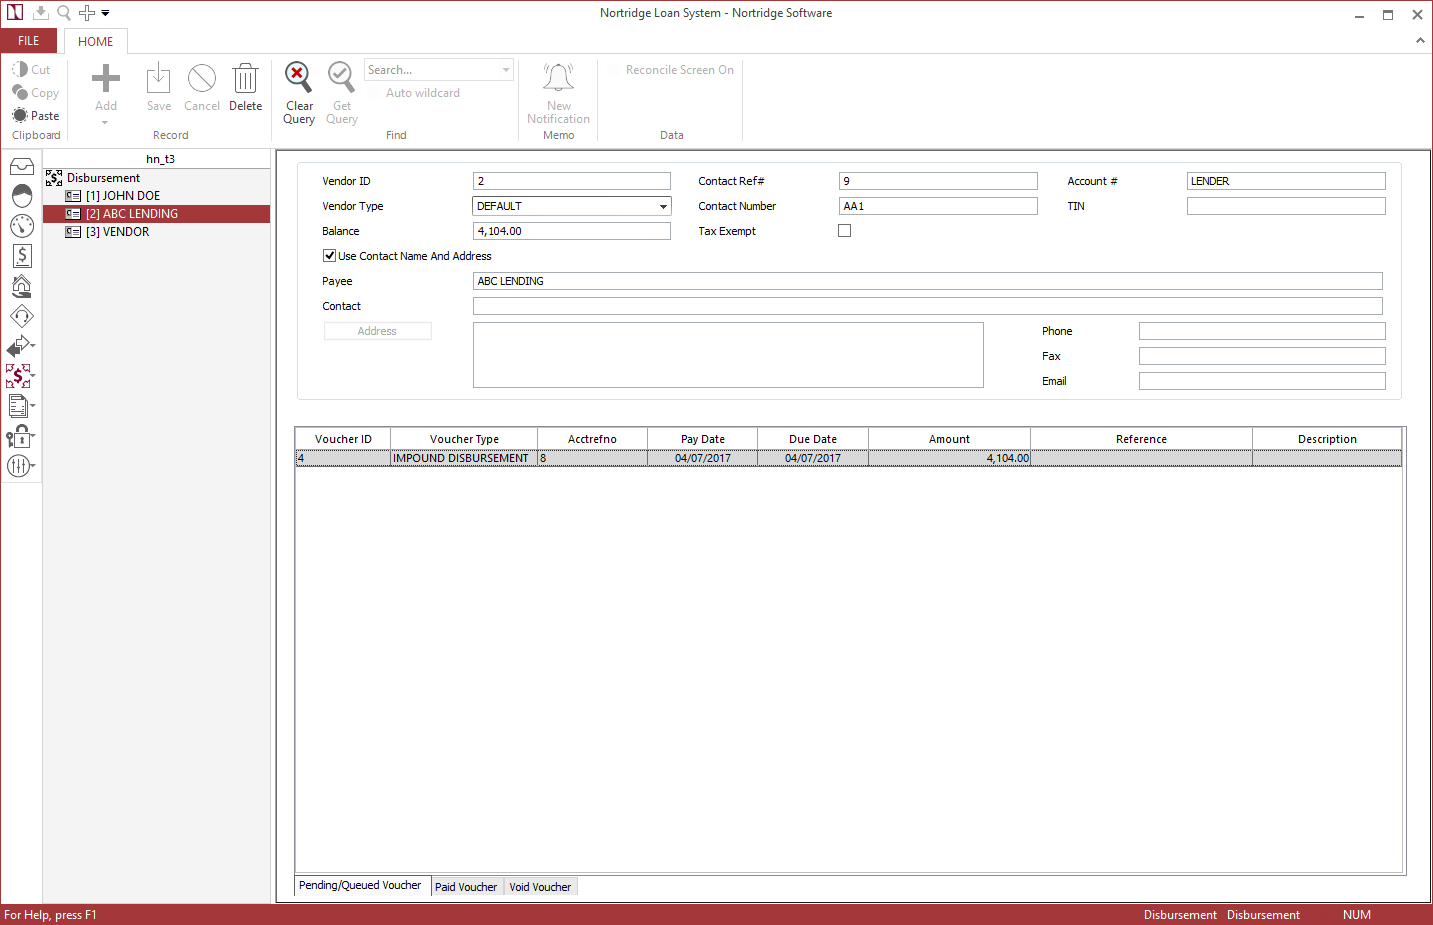1433x925 pixels.
Task: Toggle the Auto wildcard checkbox
Action: pos(376,93)
